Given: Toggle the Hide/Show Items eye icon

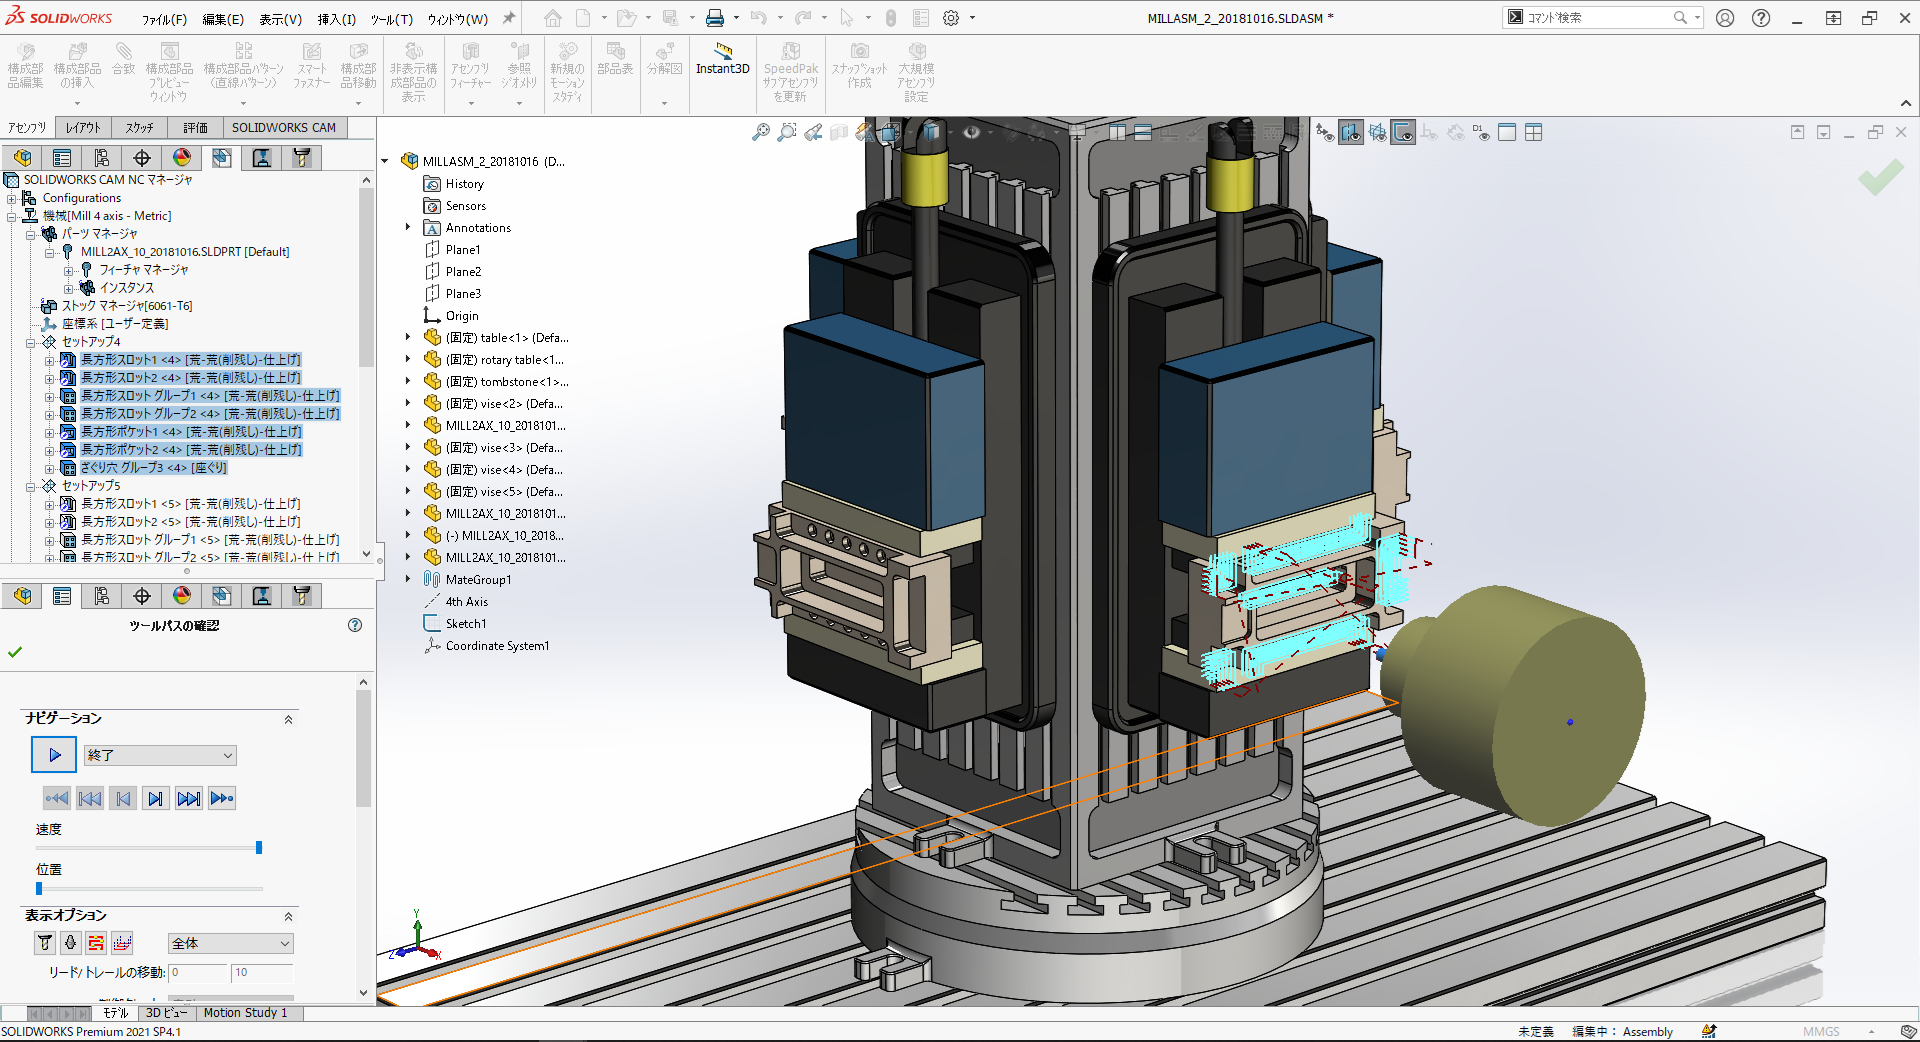Looking at the screenshot, I should [x=971, y=132].
